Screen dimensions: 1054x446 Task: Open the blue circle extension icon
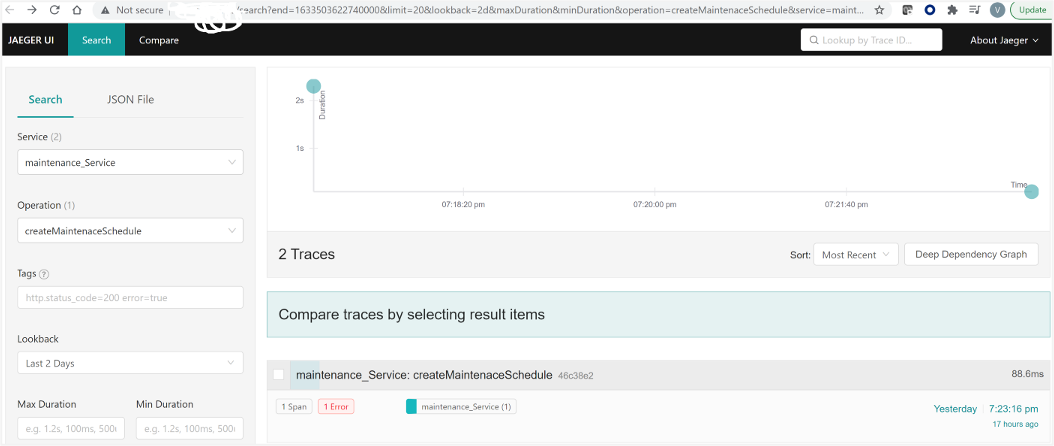pyautogui.click(x=930, y=10)
